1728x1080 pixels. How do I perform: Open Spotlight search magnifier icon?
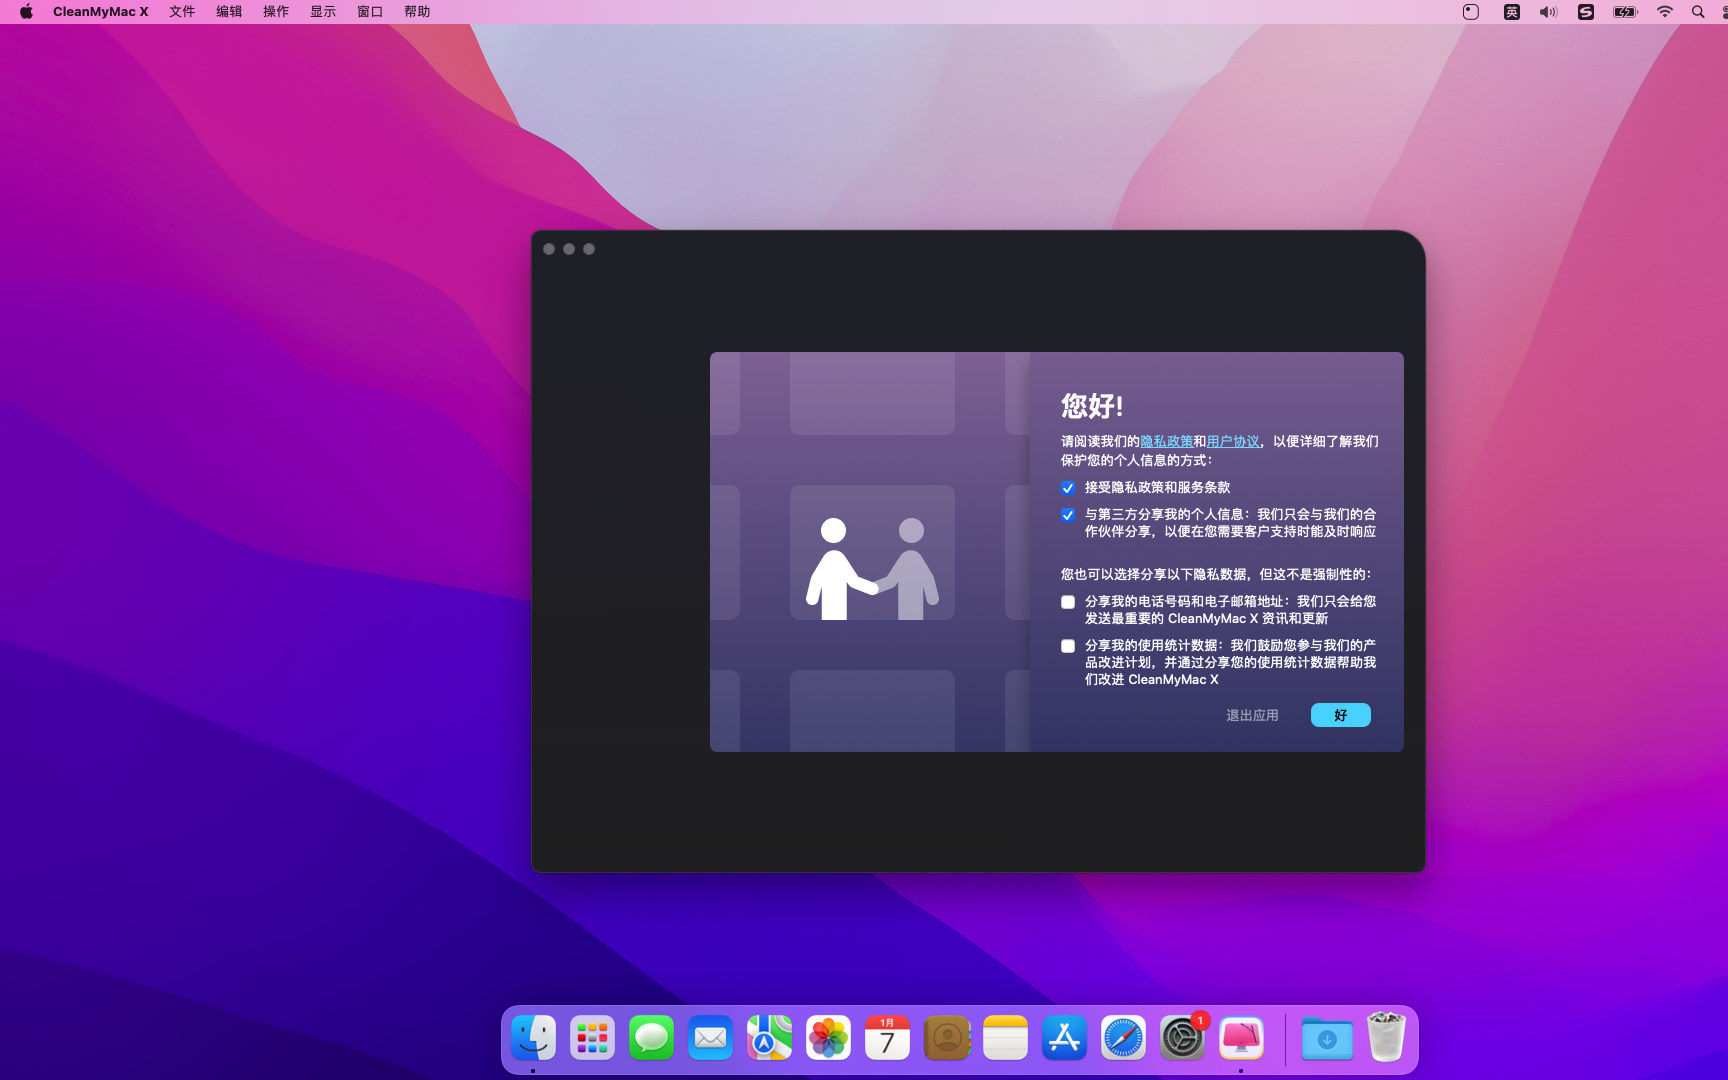click(1697, 12)
